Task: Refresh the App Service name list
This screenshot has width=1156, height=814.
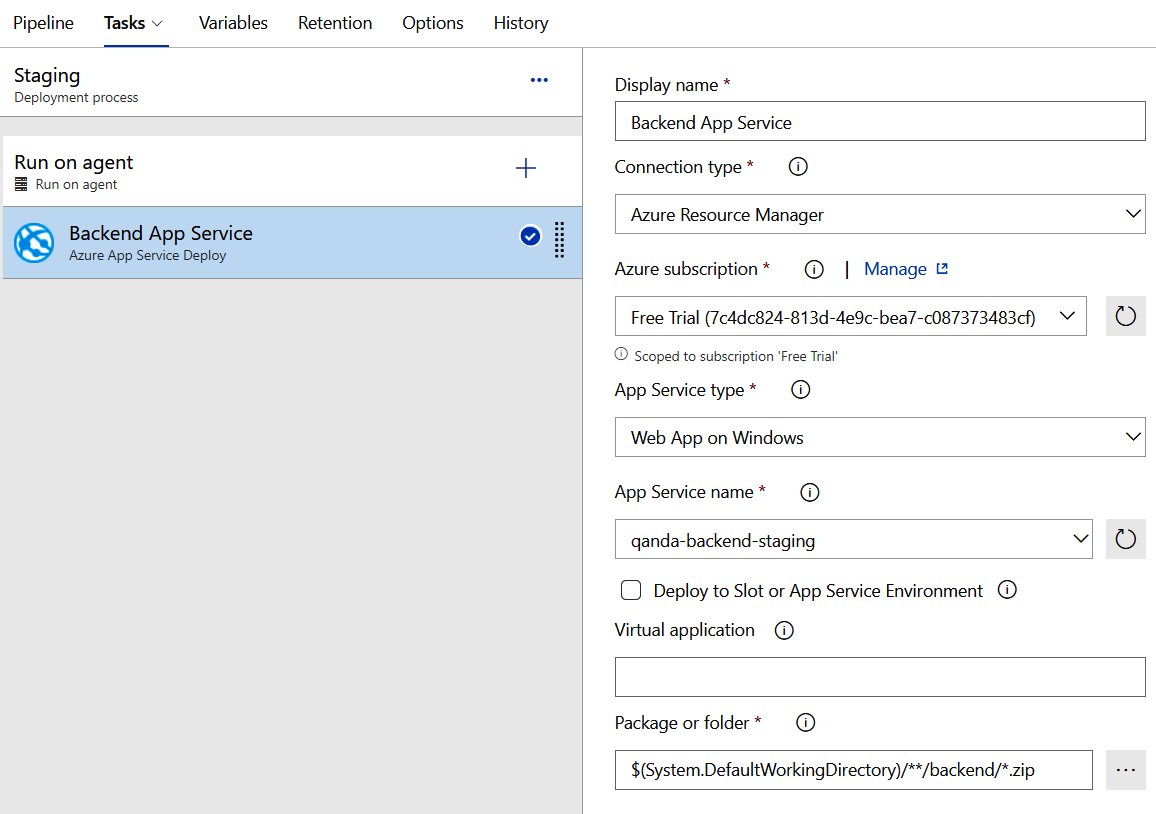Action: coord(1125,540)
